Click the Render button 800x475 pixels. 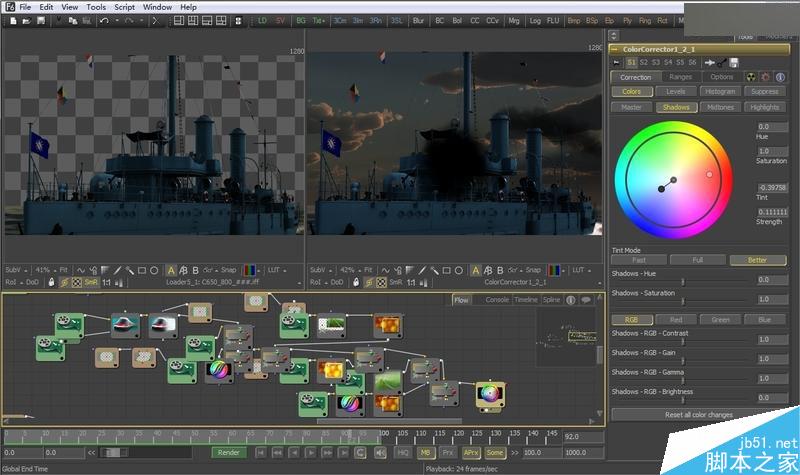[x=228, y=453]
